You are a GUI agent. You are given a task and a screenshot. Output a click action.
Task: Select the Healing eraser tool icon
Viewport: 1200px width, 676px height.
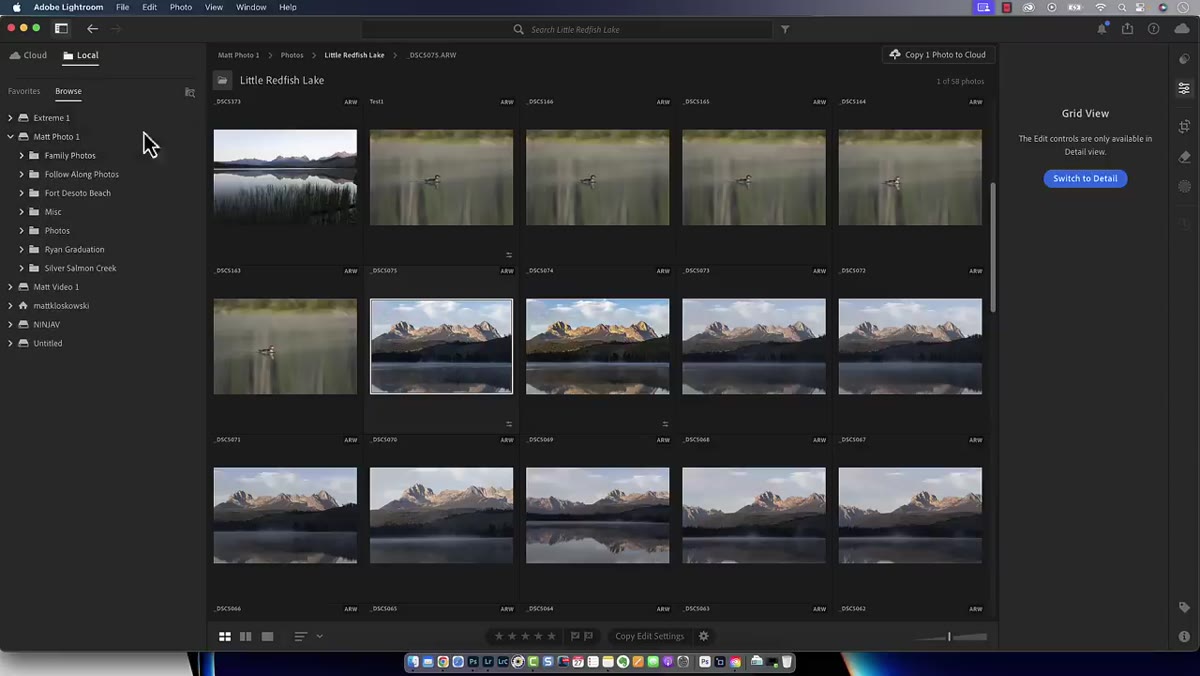point(1184,157)
